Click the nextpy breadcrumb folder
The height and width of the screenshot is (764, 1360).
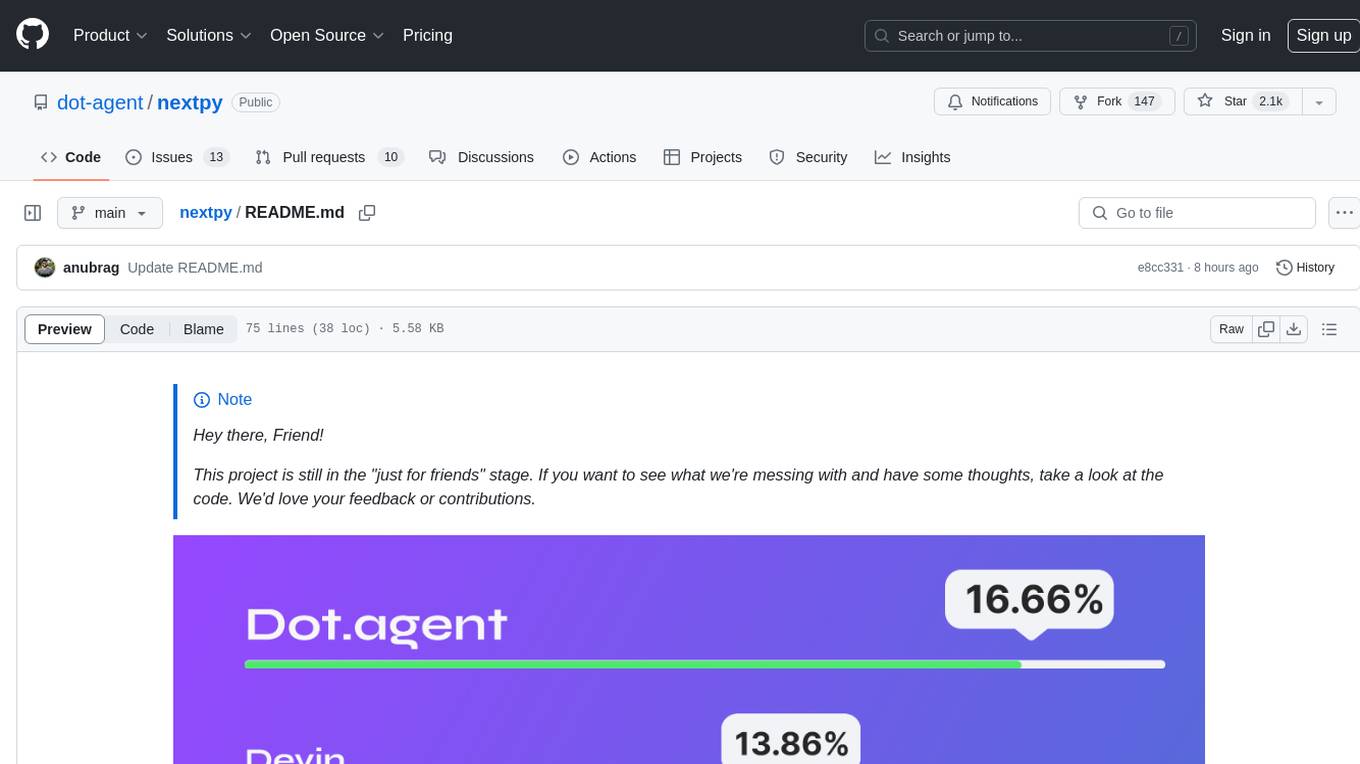pyautogui.click(x=205, y=212)
